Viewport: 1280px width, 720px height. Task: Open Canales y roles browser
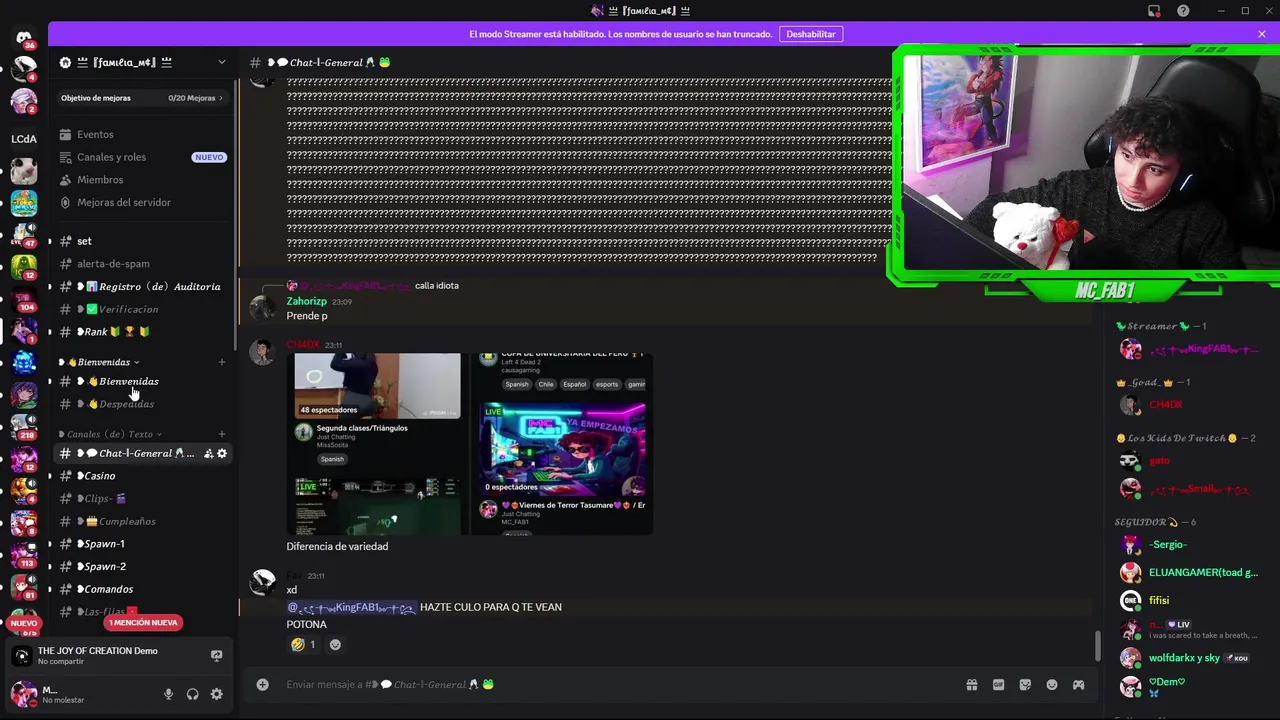142,157
